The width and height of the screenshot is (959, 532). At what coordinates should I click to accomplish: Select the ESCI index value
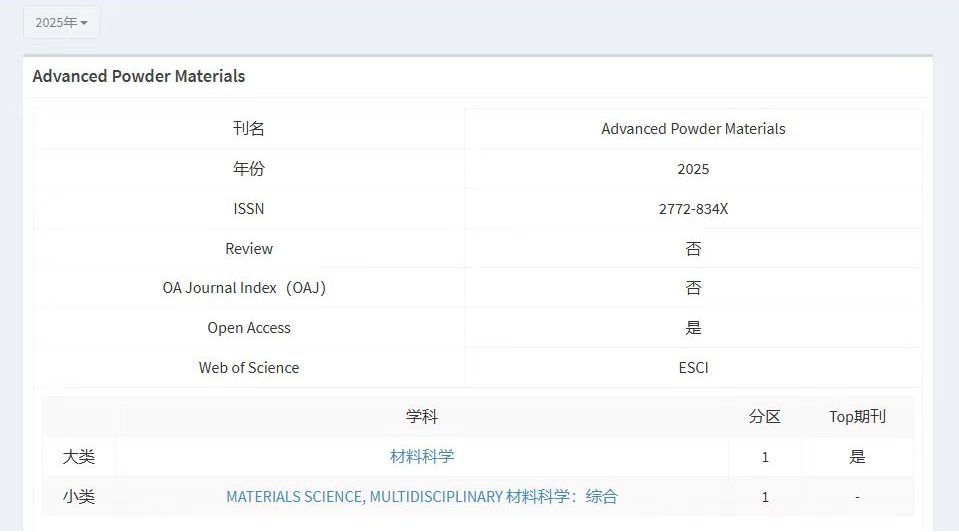click(x=693, y=367)
